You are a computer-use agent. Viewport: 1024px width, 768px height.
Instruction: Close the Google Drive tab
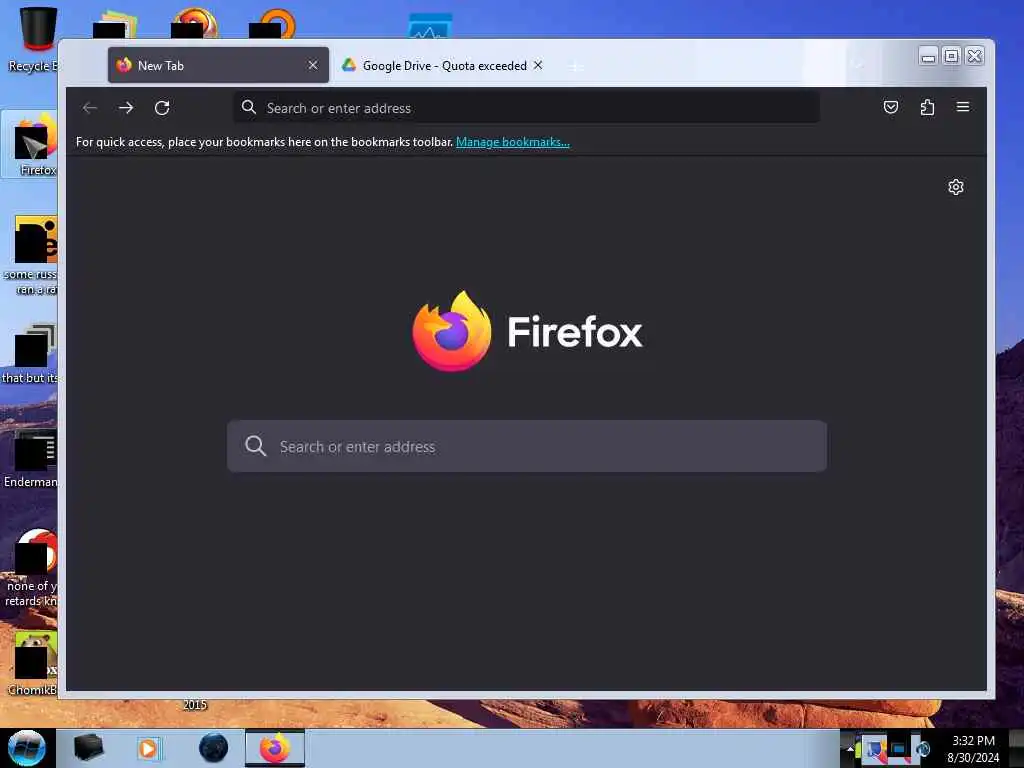click(x=537, y=65)
